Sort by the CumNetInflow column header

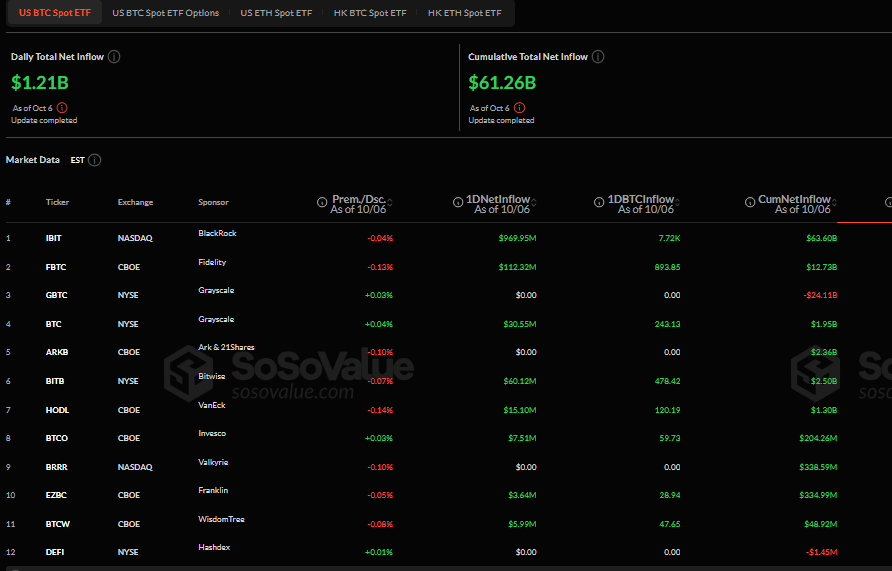coord(794,200)
